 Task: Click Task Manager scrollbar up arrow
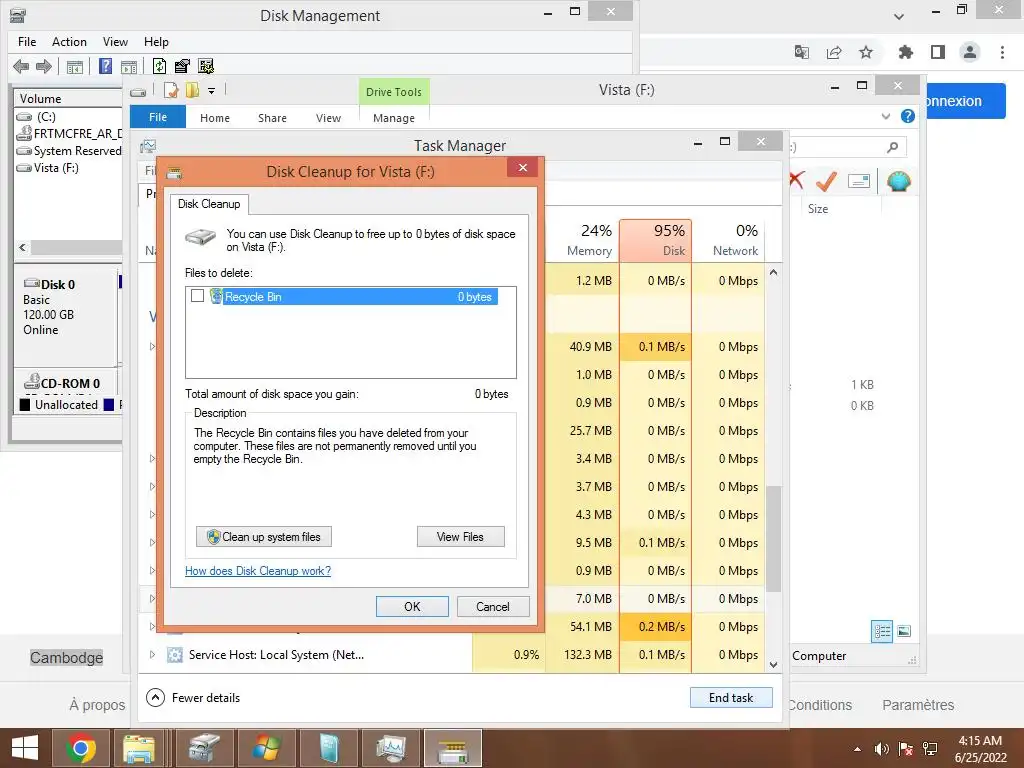(x=774, y=272)
